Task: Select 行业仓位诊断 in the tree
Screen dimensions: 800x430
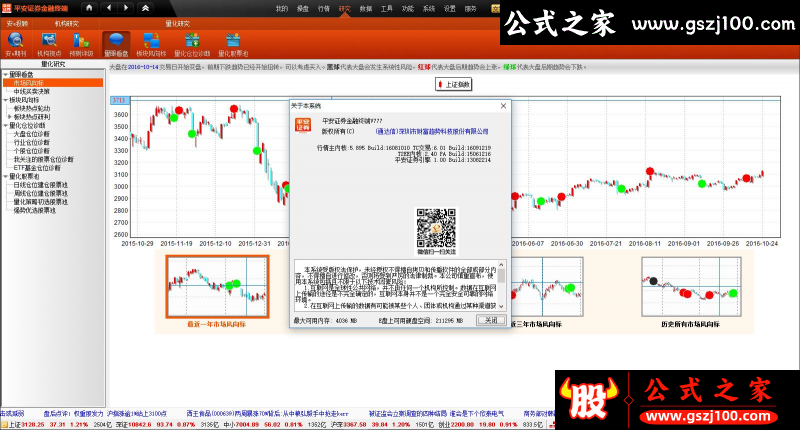Action: click(32, 142)
